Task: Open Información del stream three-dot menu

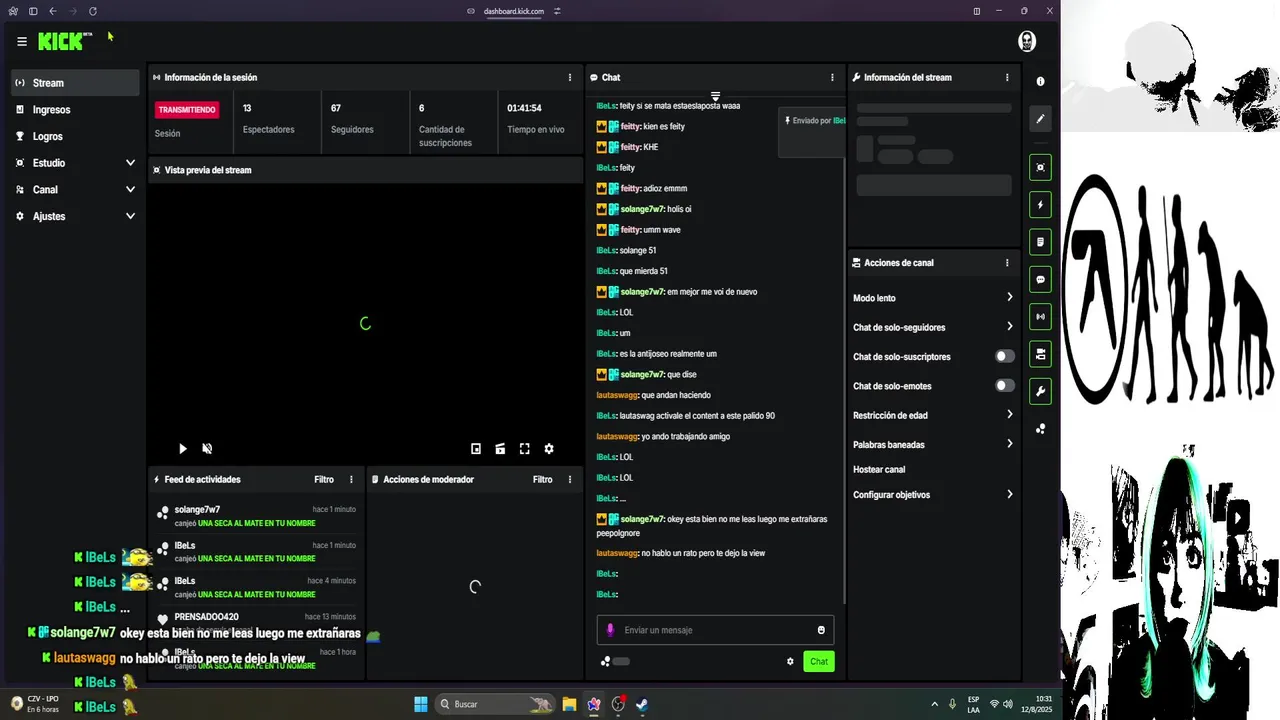Action: pyautogui.click(x=1007, y=77)
